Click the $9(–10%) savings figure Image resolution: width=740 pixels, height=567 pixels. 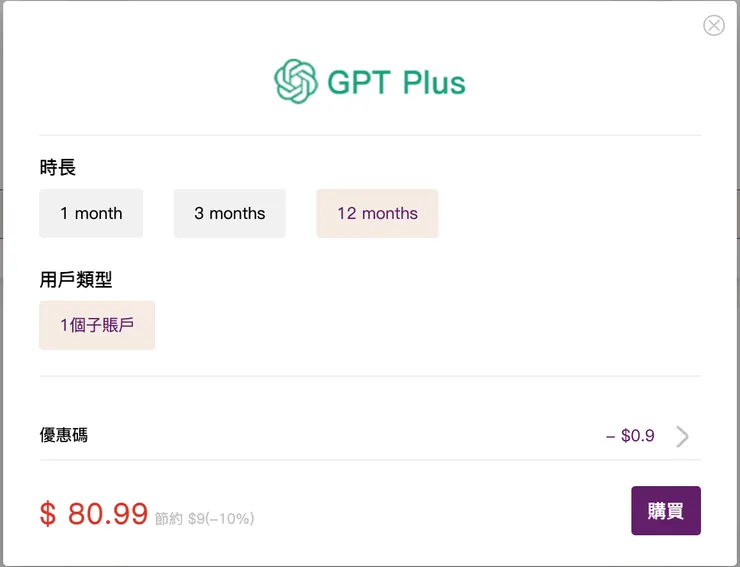click(x=221, y=519)
